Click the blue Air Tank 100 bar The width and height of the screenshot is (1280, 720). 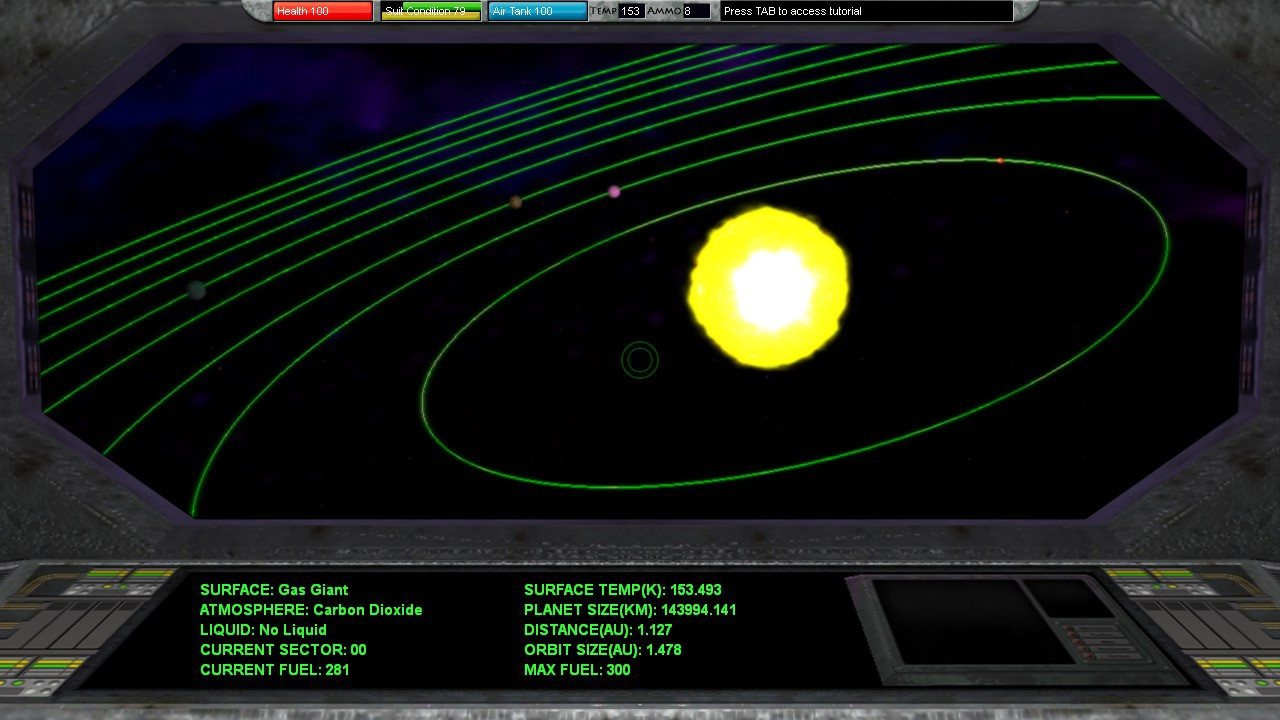point(538,11)
